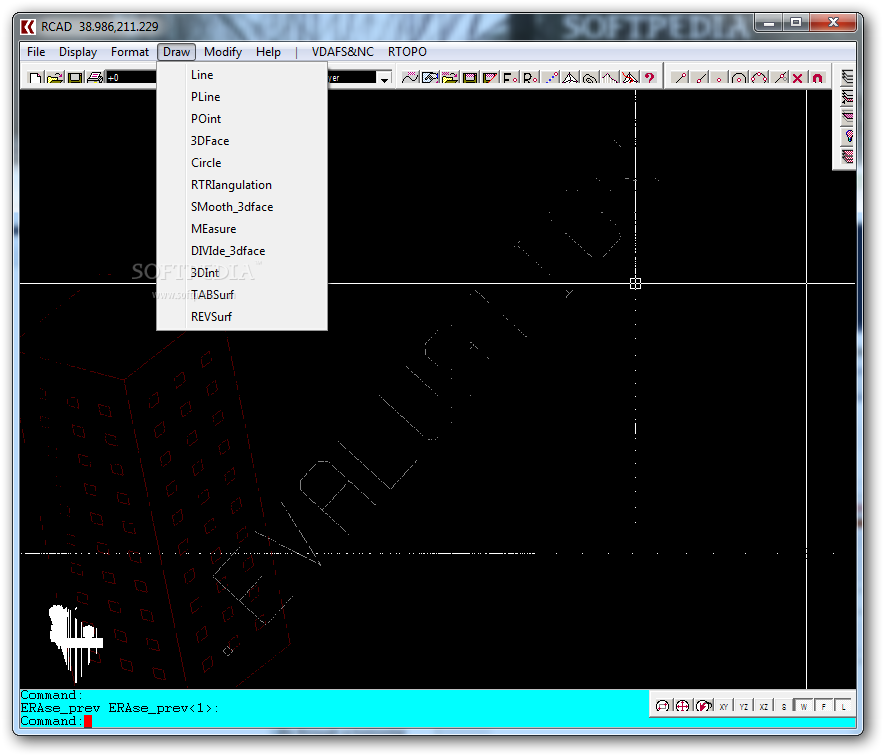Minimize the RCAD window
884x756 pixels.
coord(768,23)
